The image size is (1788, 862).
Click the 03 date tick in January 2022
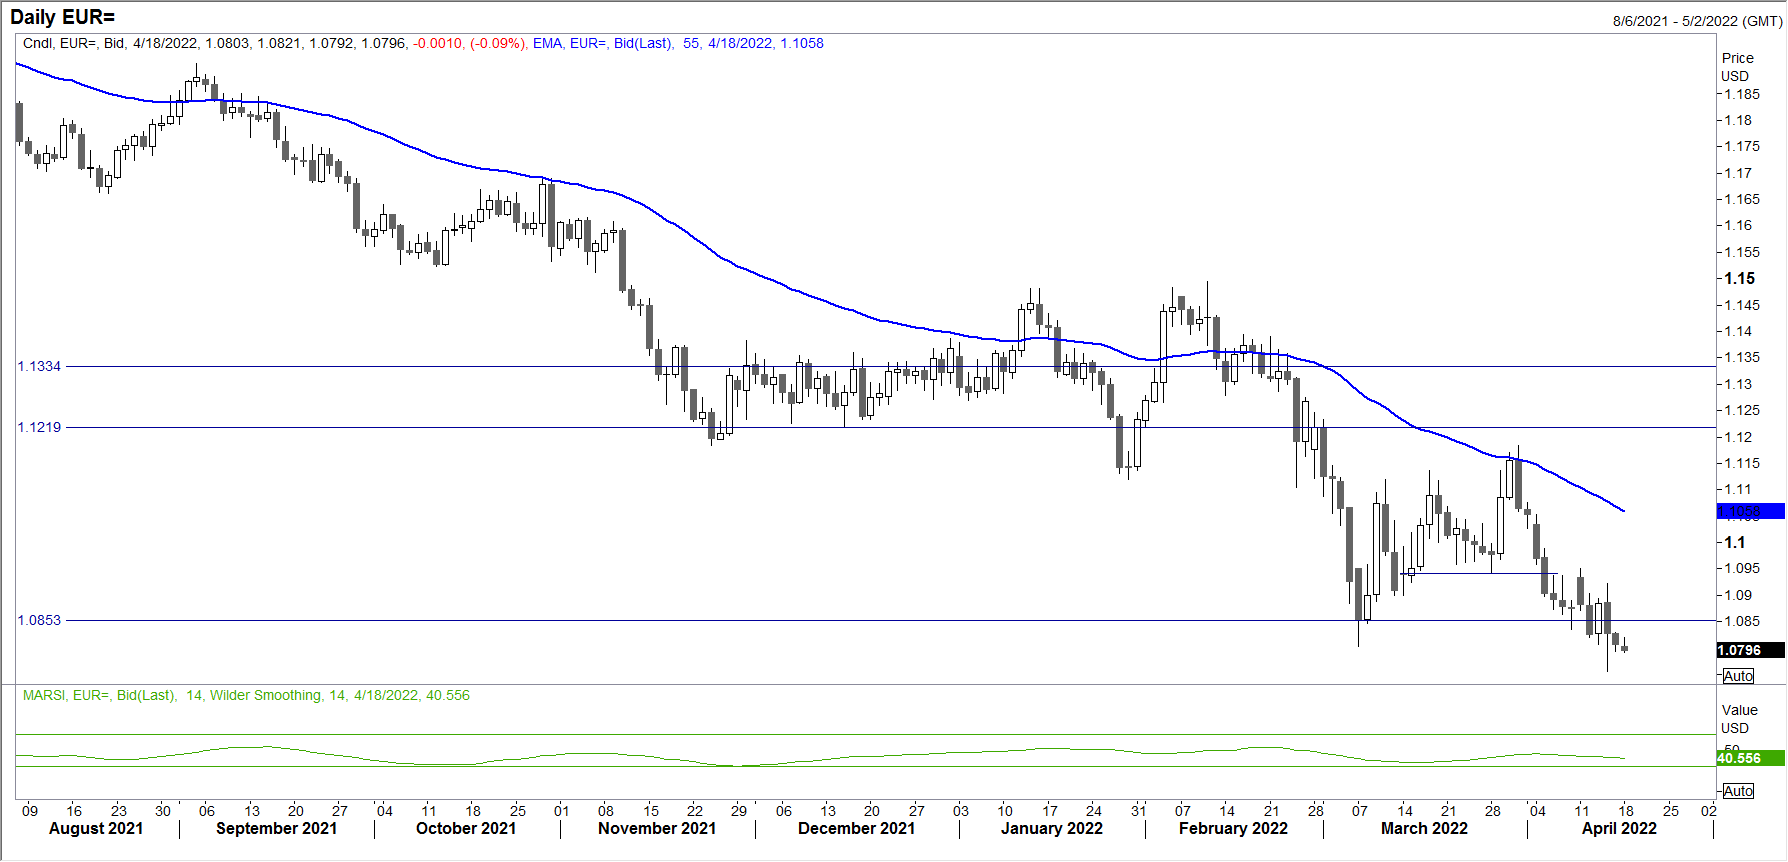(961, 811)
